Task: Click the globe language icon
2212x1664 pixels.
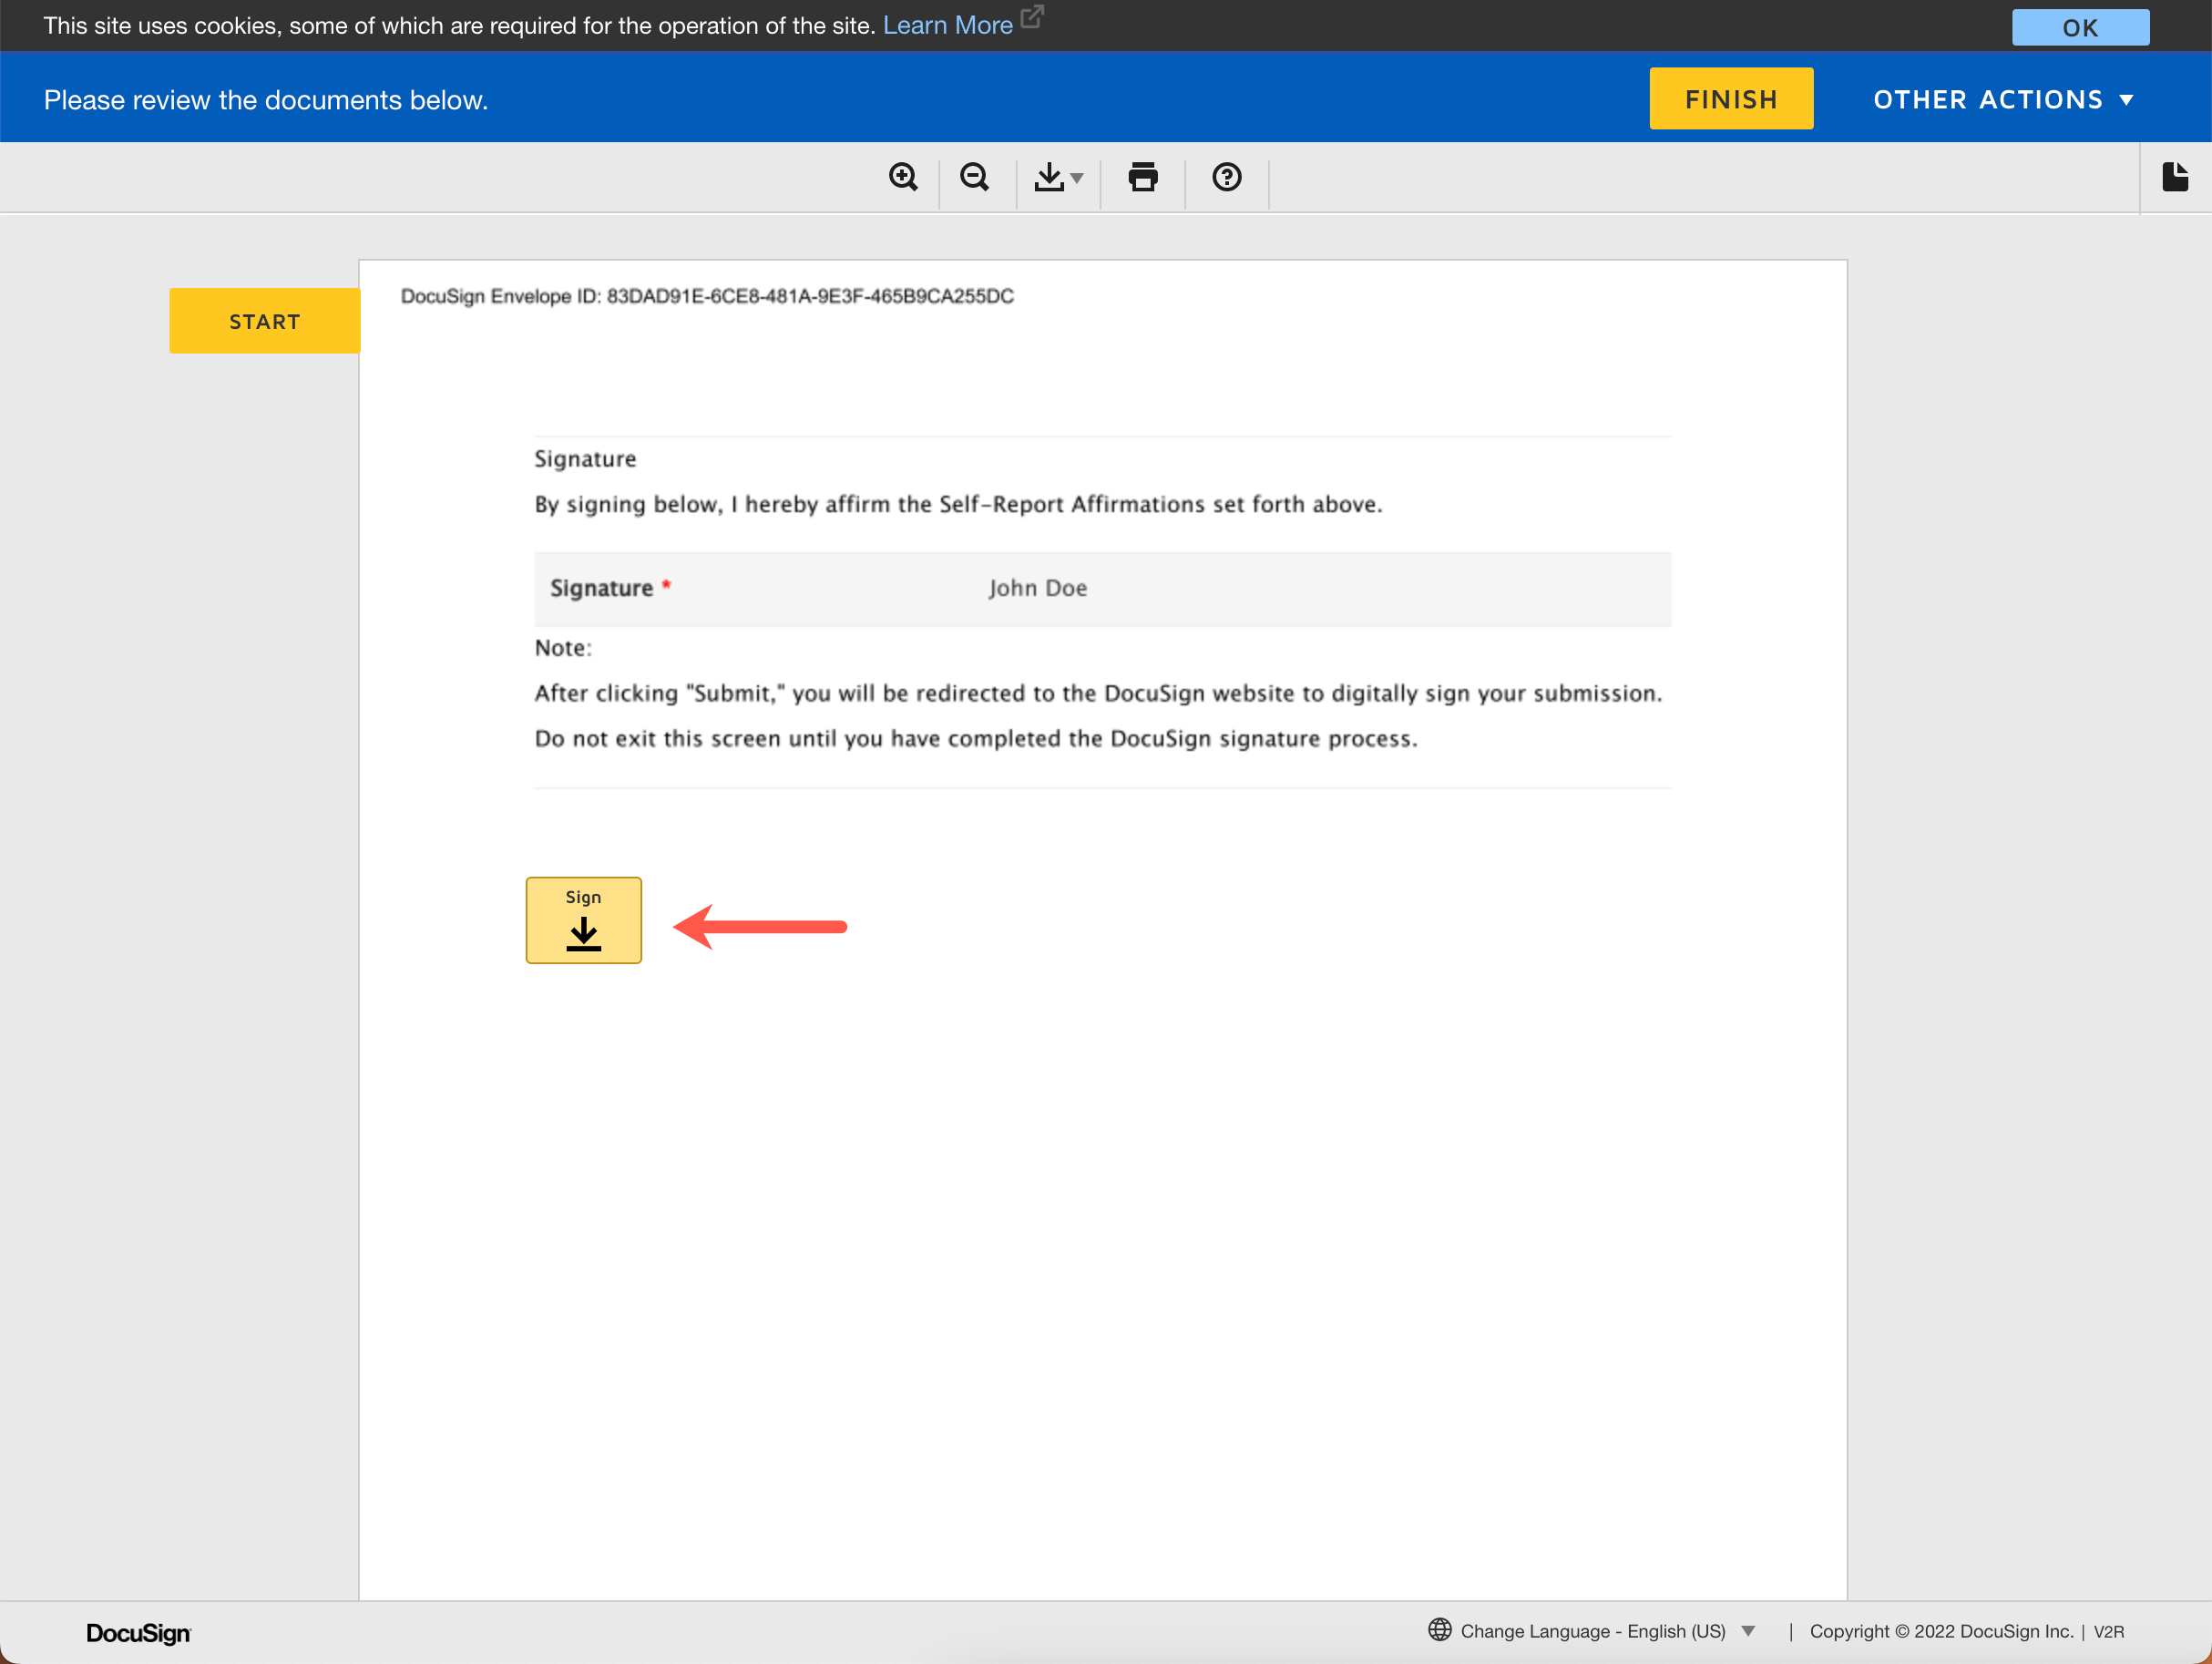Action: point(1439,1630)
